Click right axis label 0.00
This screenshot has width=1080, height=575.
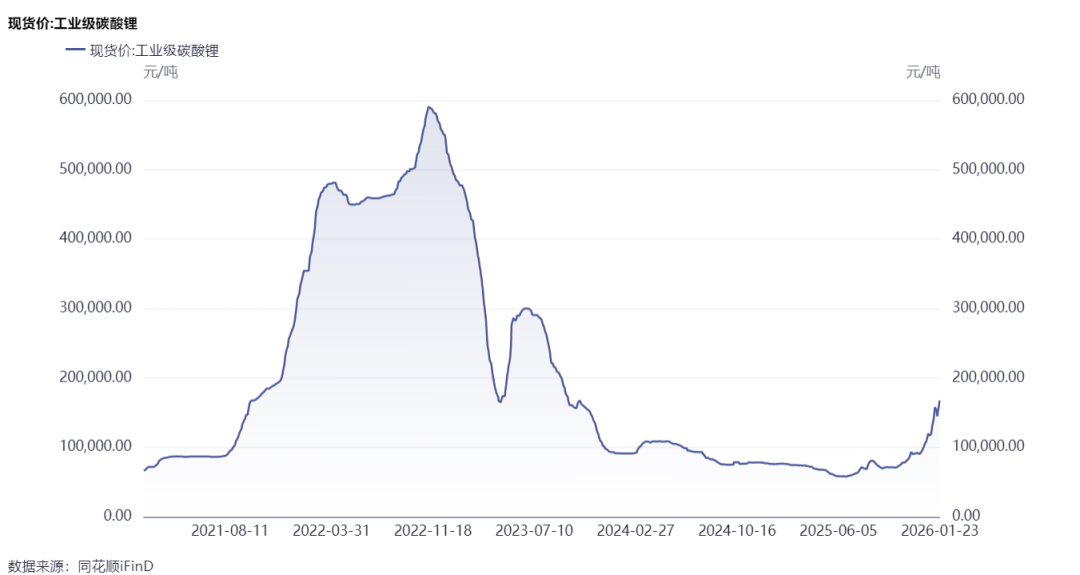(x=966, y=516)
